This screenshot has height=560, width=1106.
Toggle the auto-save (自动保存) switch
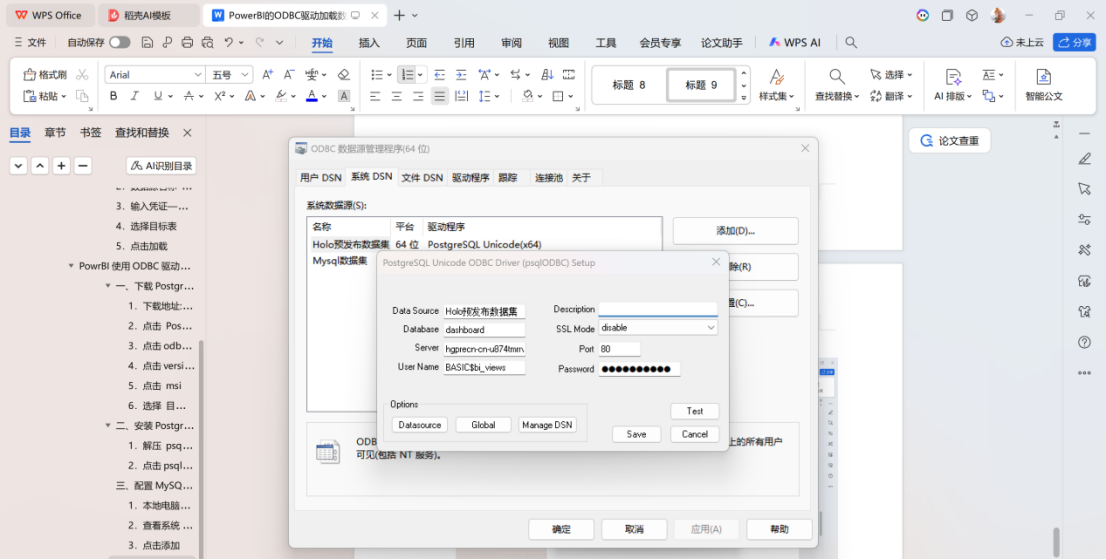click(x=119, y=42)
